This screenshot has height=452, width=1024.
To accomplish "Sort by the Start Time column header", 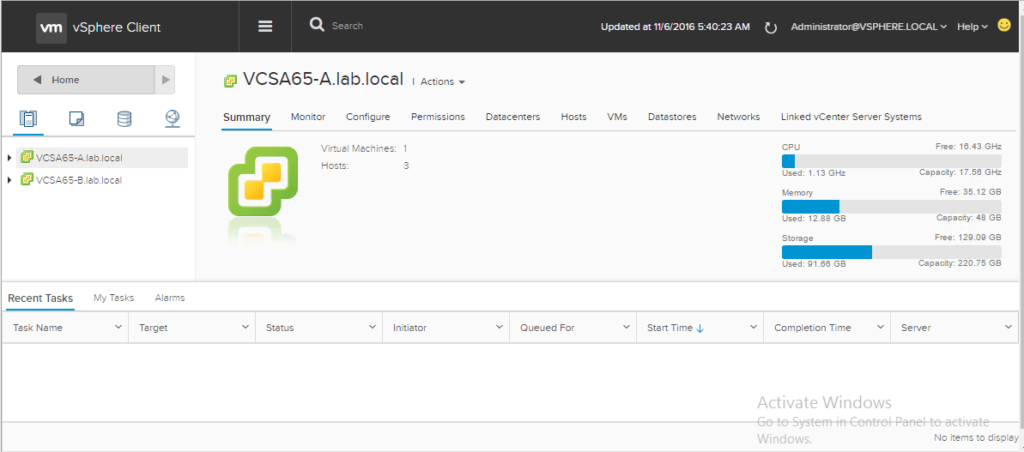I will 670,328.
